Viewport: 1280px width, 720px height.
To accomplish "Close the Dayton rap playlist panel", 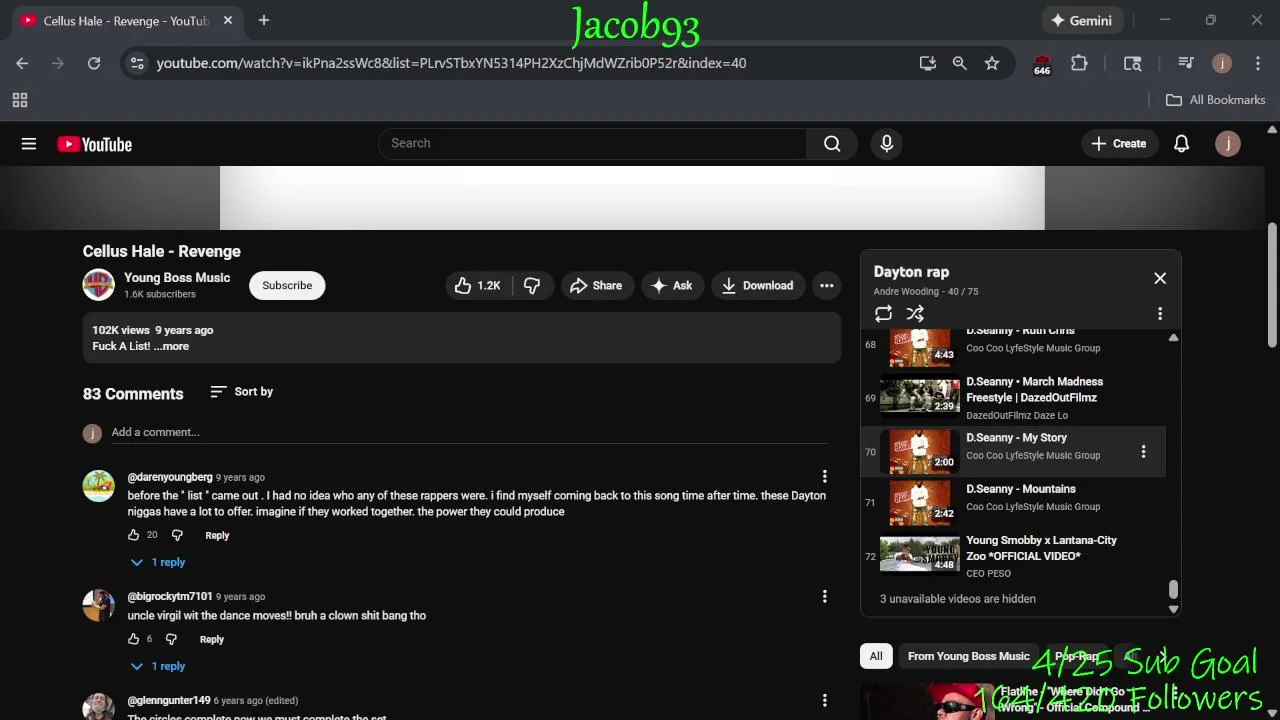I will coord(1160,278).
